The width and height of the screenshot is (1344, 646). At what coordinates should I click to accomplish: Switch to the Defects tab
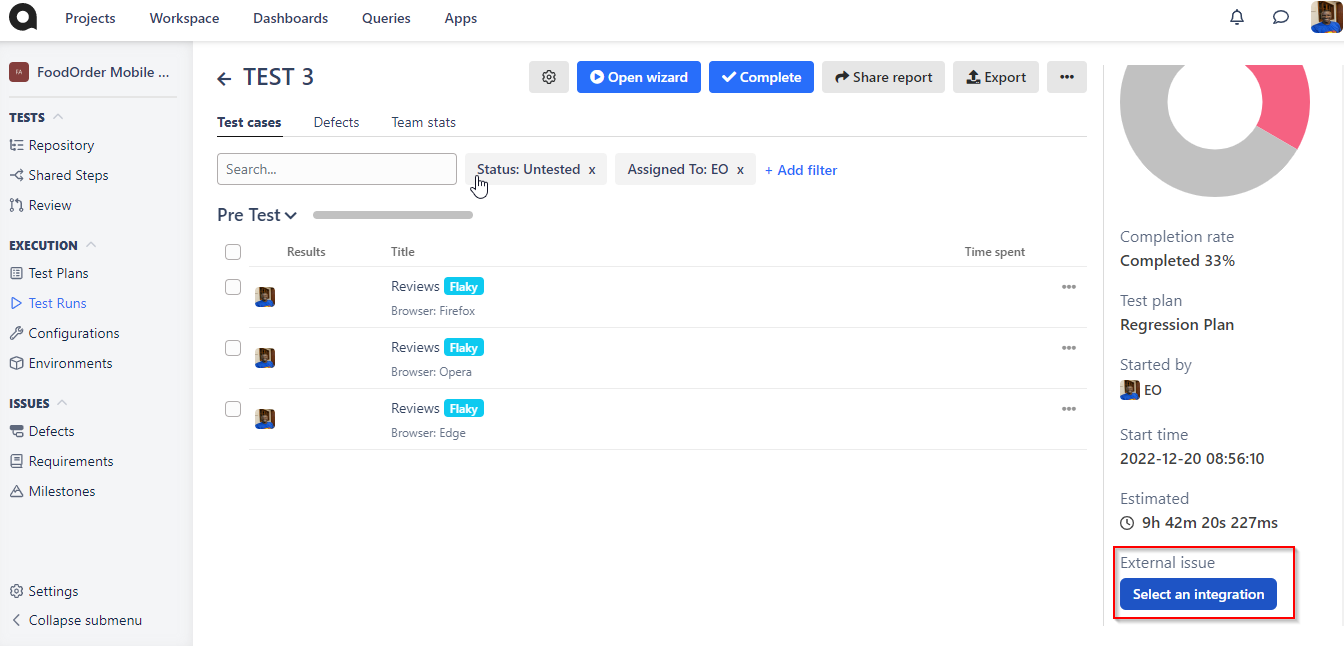[336, 122]
